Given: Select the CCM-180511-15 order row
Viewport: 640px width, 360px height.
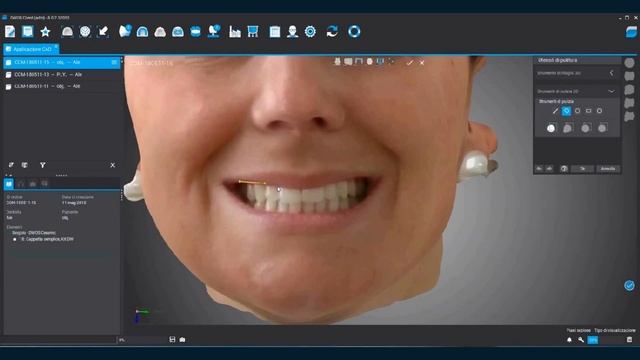Looking at the screenshot, I should tap(61, 62).
